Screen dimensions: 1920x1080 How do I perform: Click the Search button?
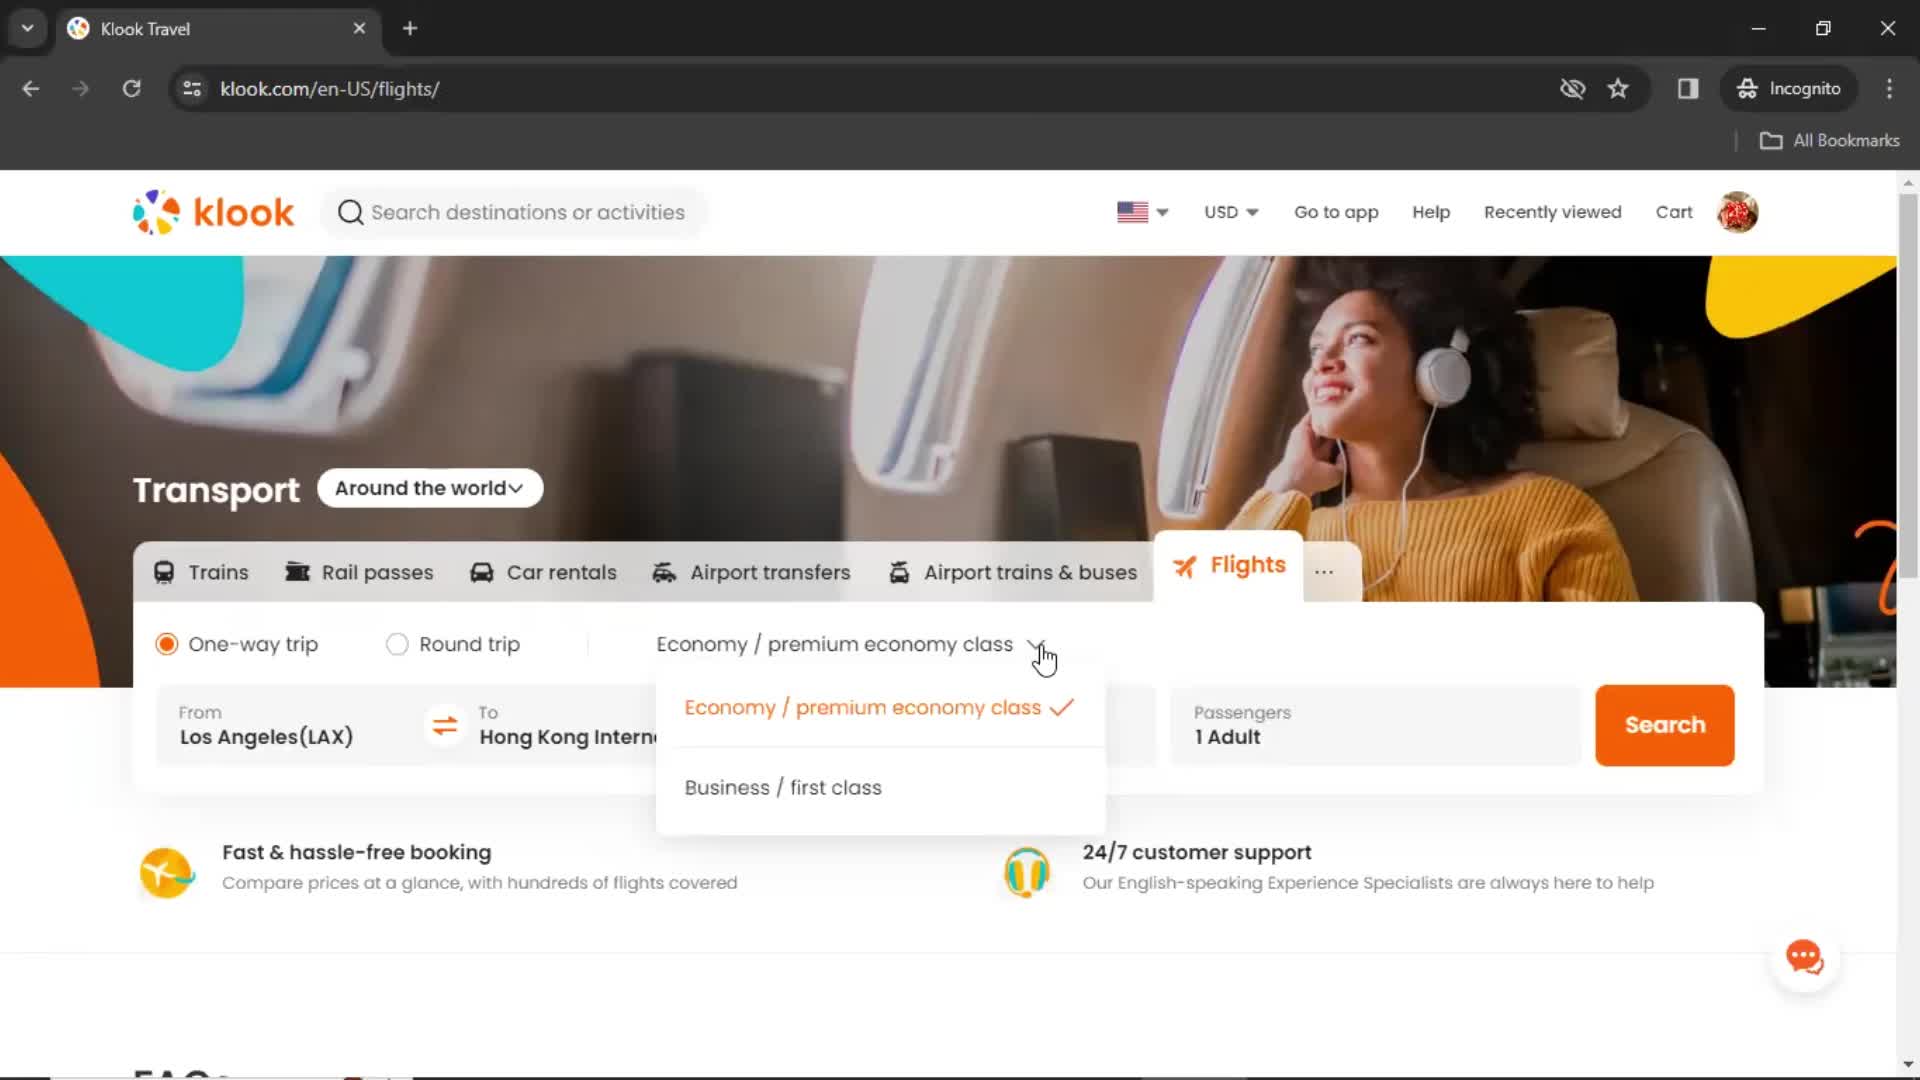pyautogui.click(x=1664, y=724)
